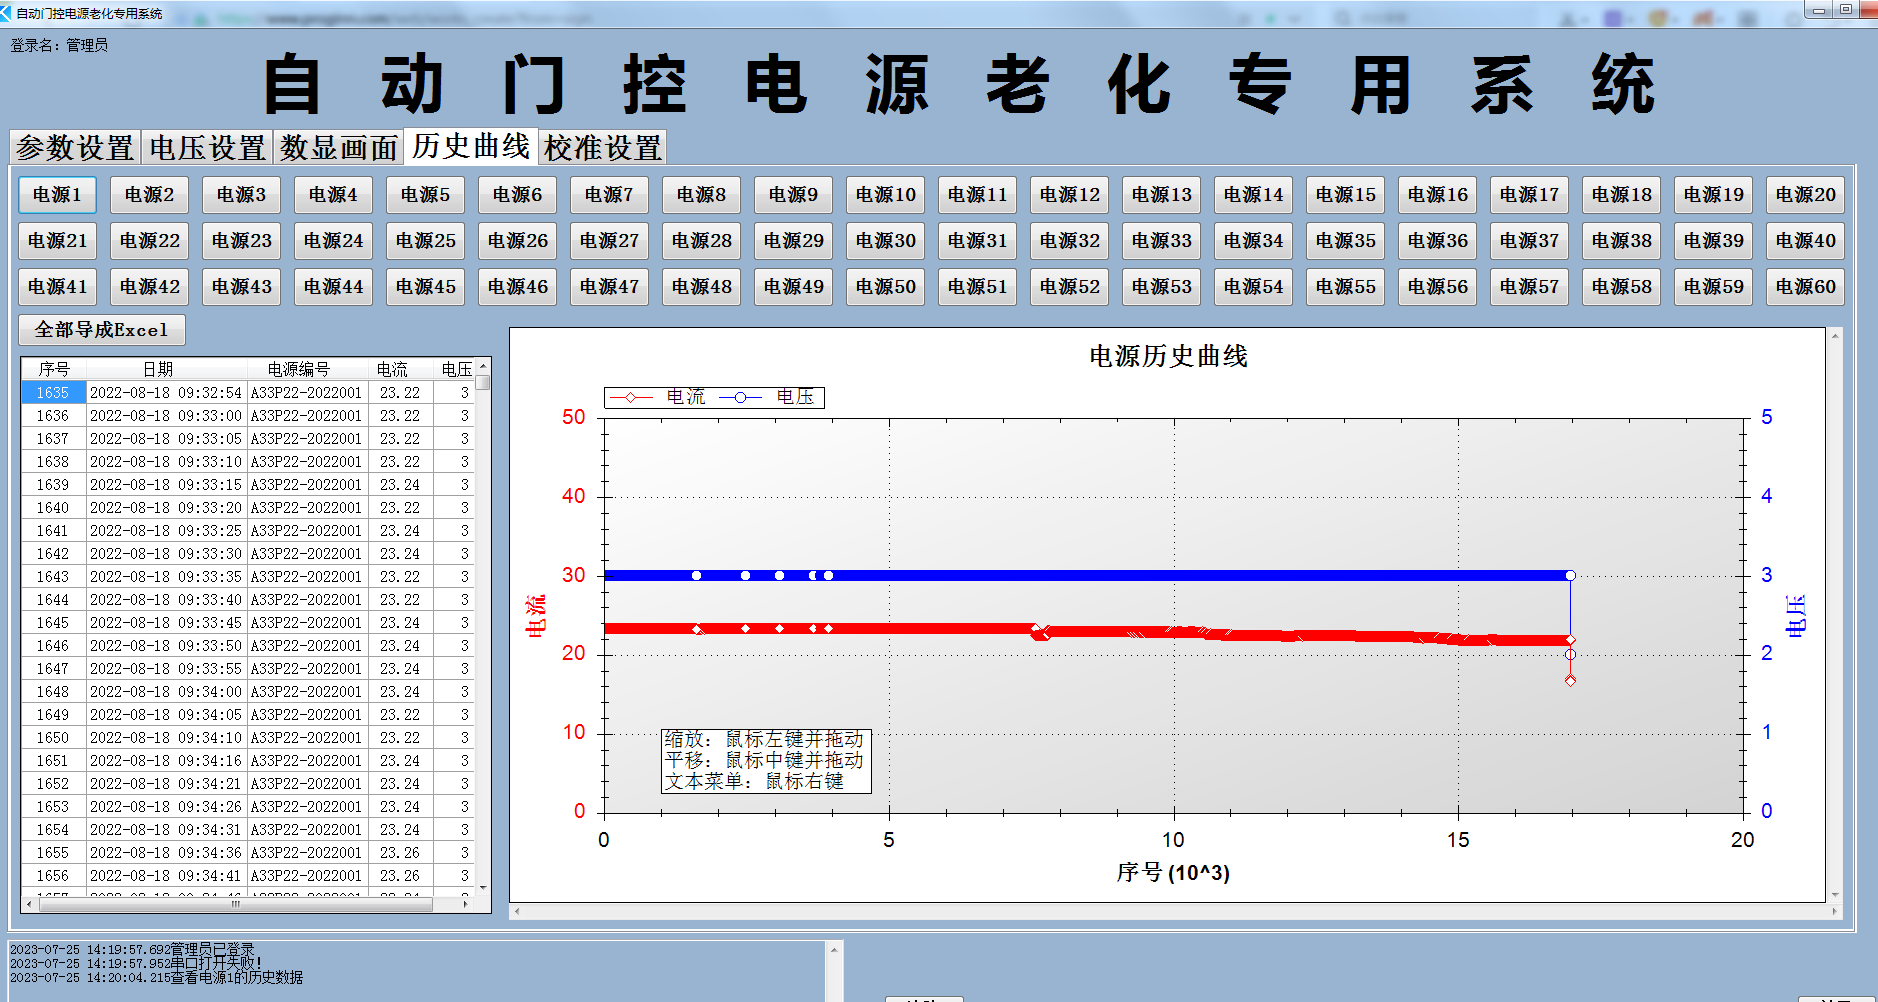Select the 电源1 button

click(57, 195)
